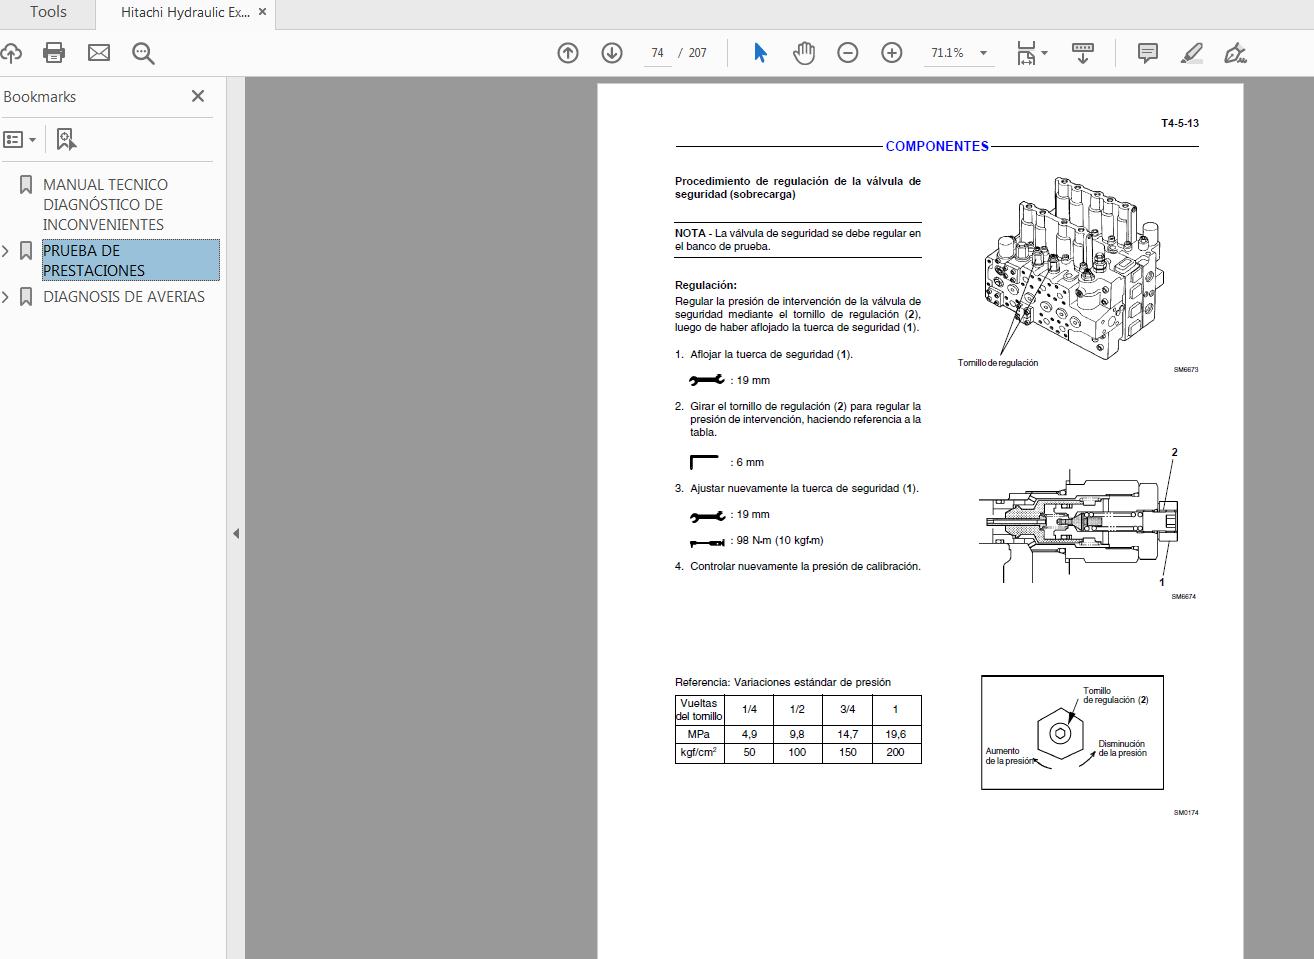Switch to the hand pan tool

(804, 53)
